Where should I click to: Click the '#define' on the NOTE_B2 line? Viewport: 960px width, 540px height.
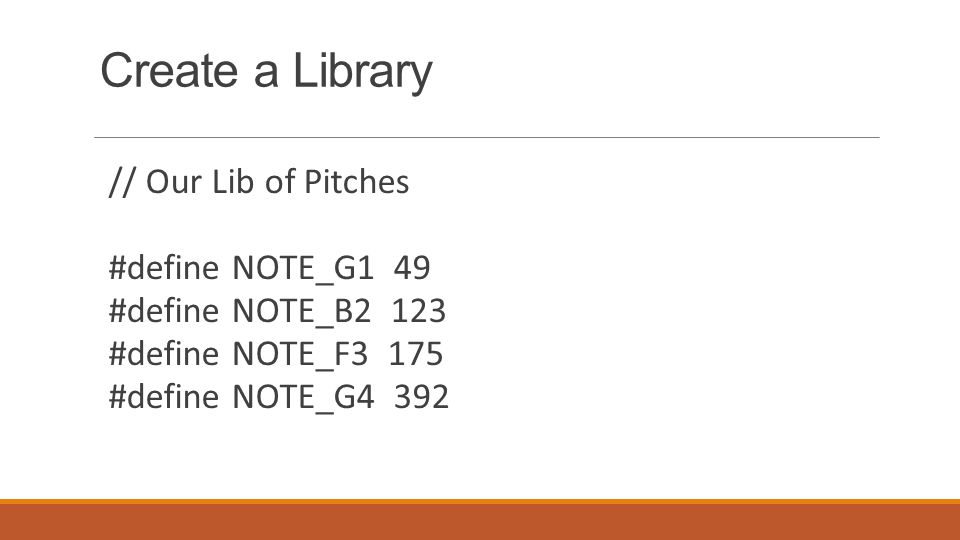163,310
